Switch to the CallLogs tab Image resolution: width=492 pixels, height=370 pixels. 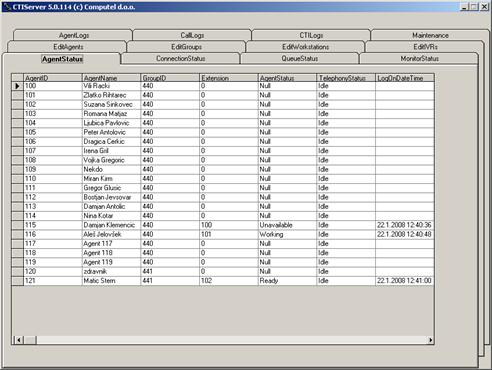point(192,35)
